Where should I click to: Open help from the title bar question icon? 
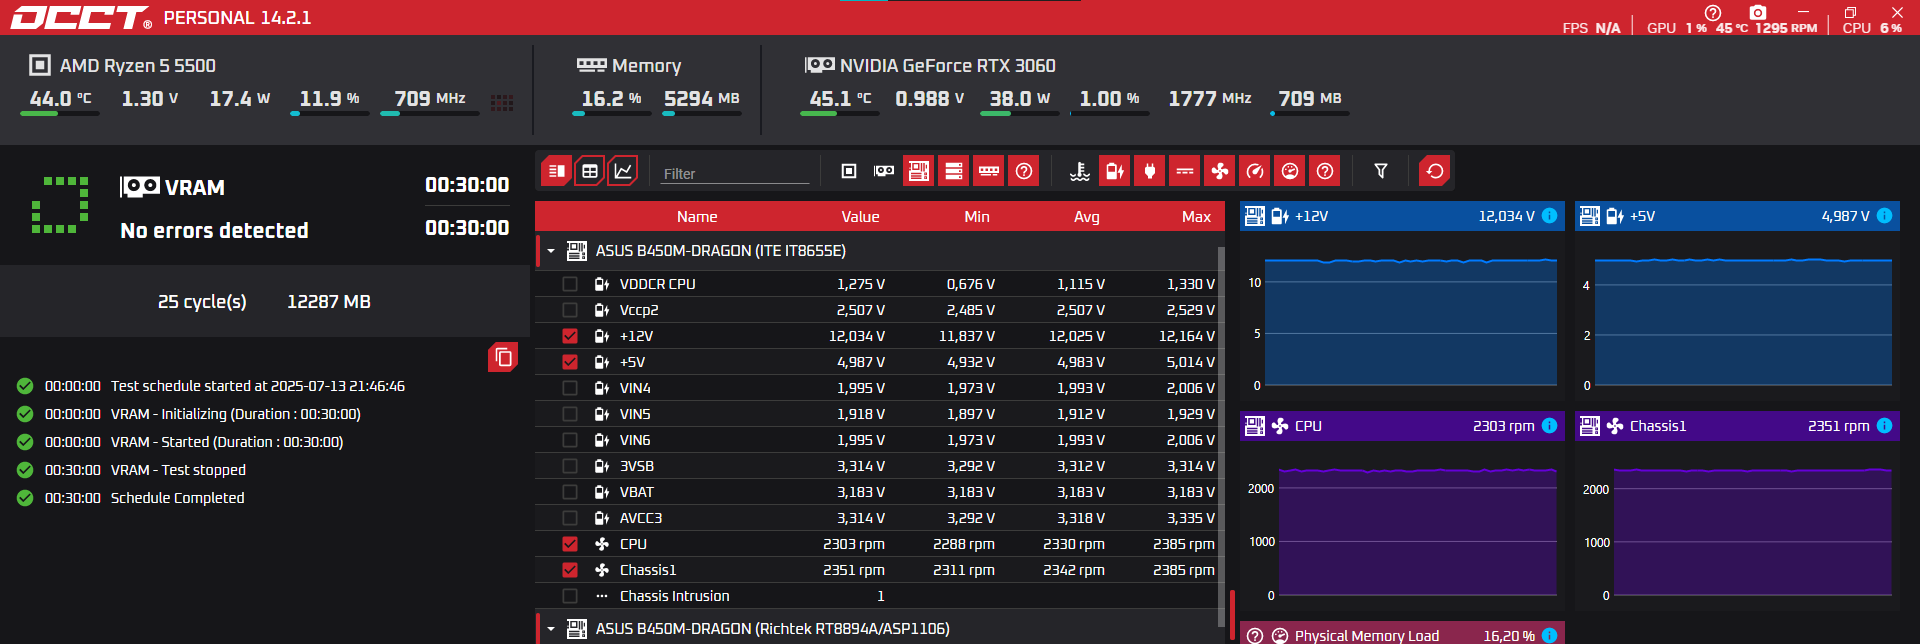coord(1713,12)
